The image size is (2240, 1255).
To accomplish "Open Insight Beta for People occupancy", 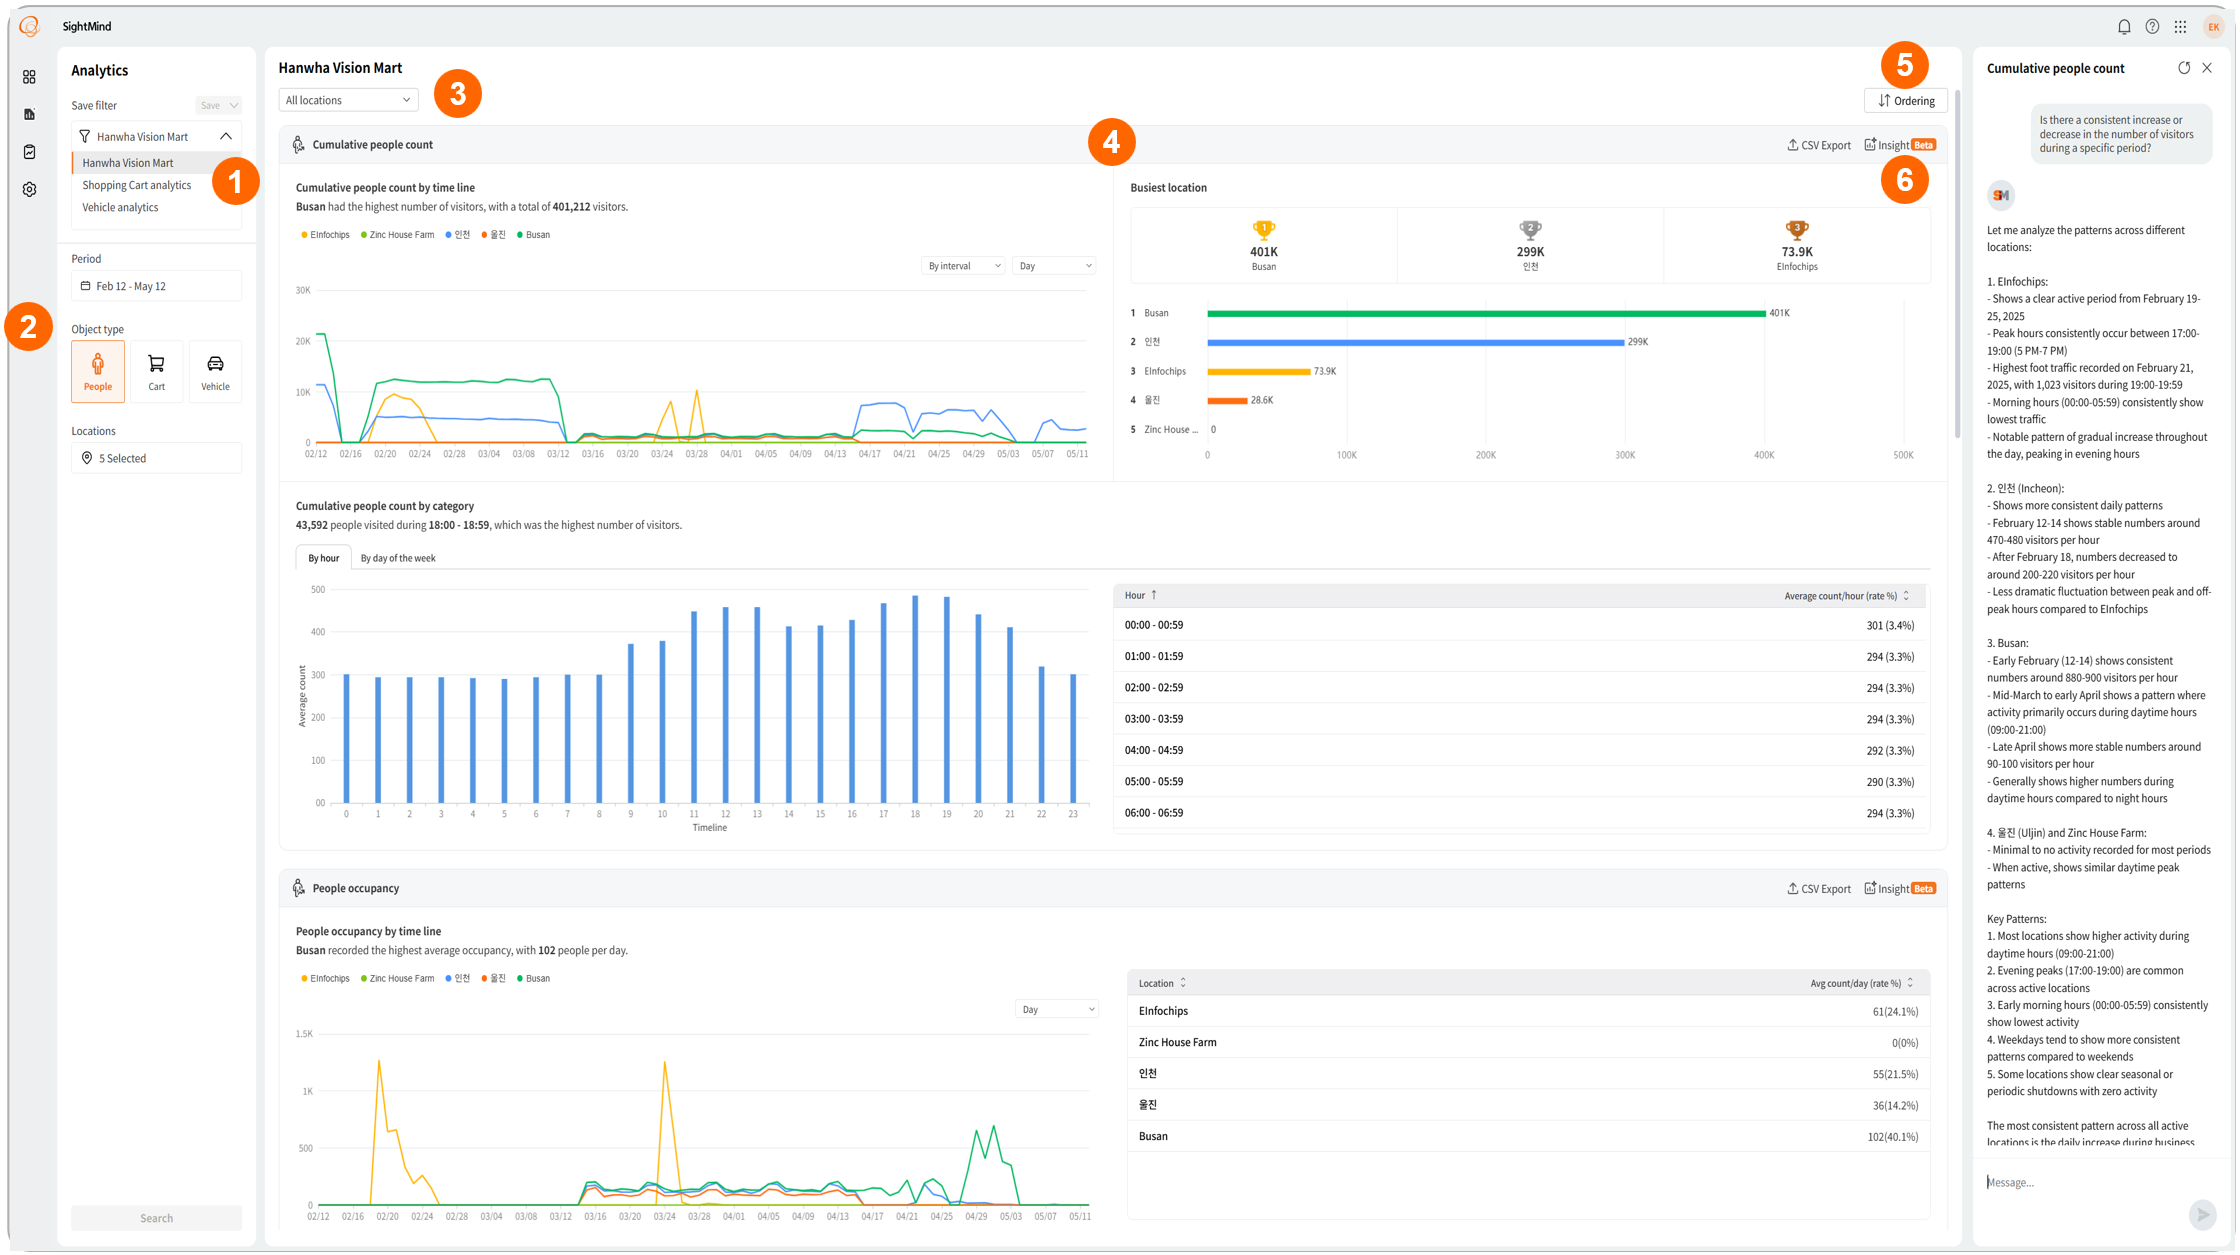I will click(1900, 888).
